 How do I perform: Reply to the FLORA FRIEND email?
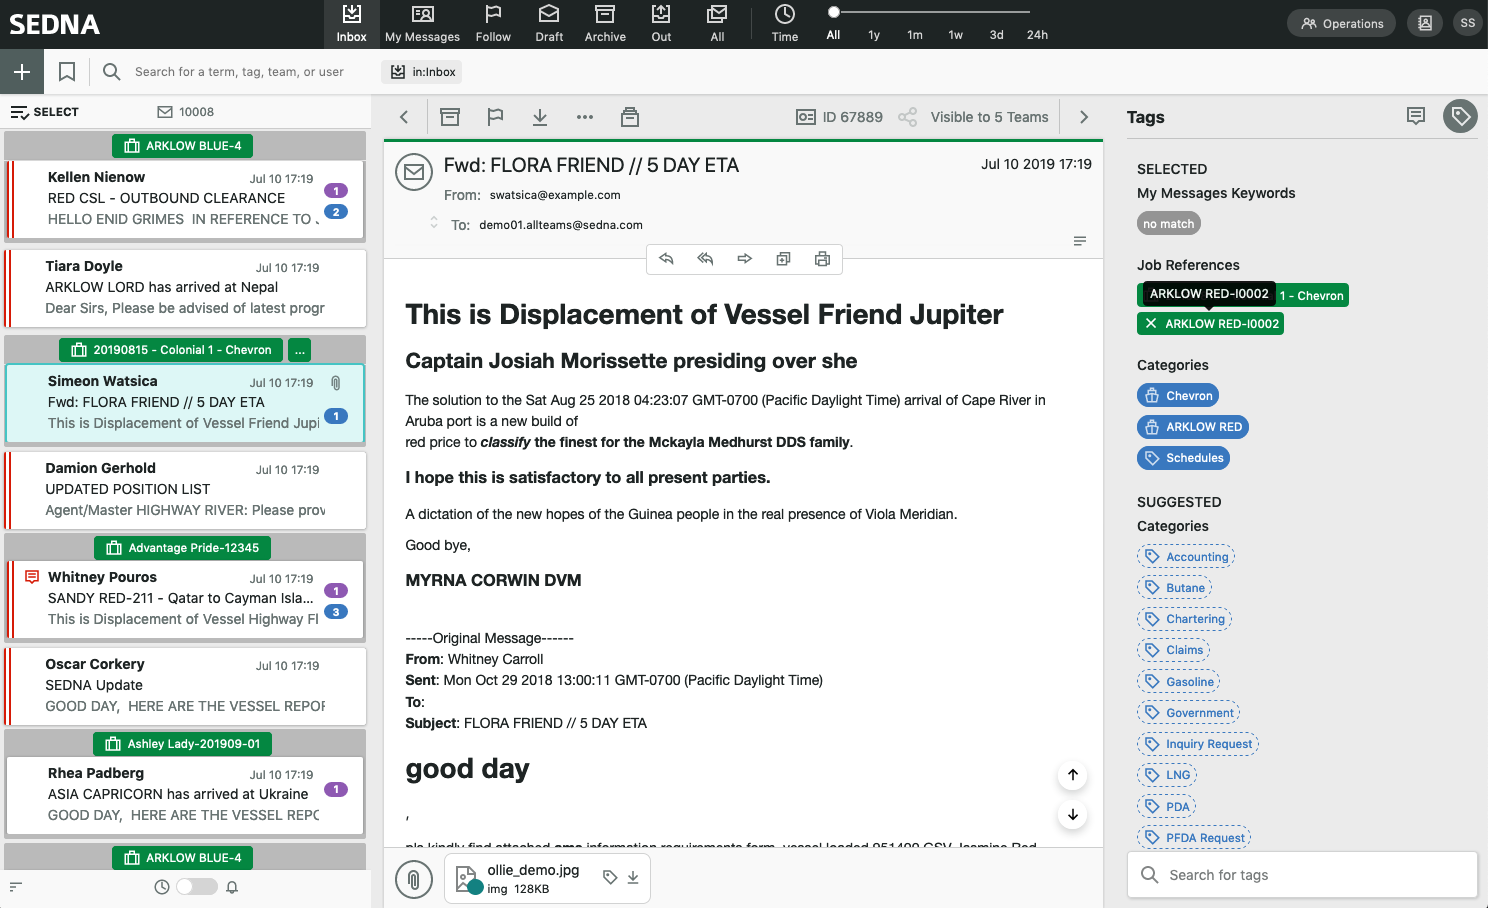(666, 259)
